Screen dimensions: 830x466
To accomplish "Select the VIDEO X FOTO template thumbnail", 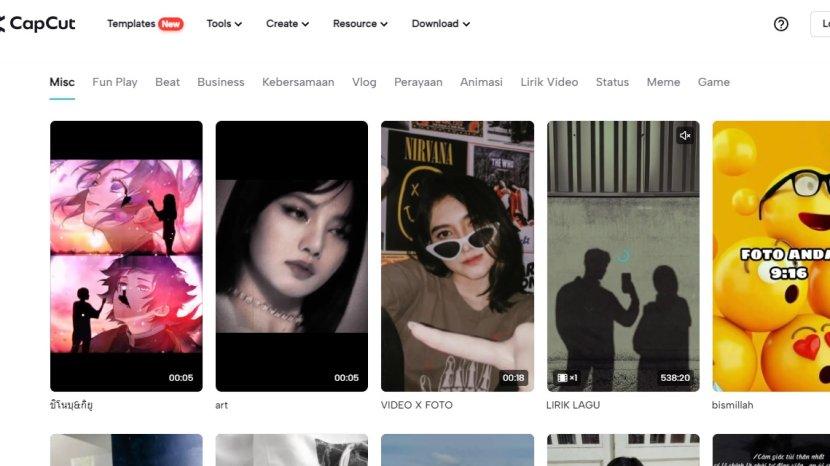I will [457, 255].
